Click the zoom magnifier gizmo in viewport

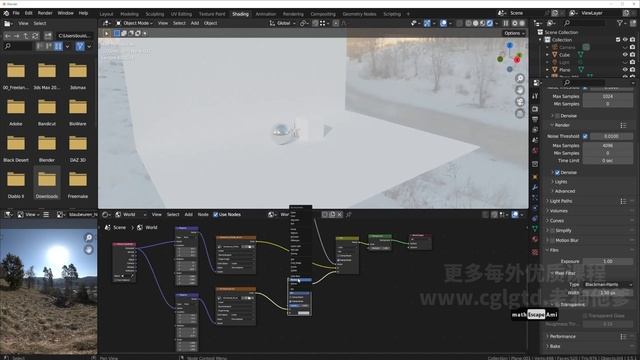point(520,78)
